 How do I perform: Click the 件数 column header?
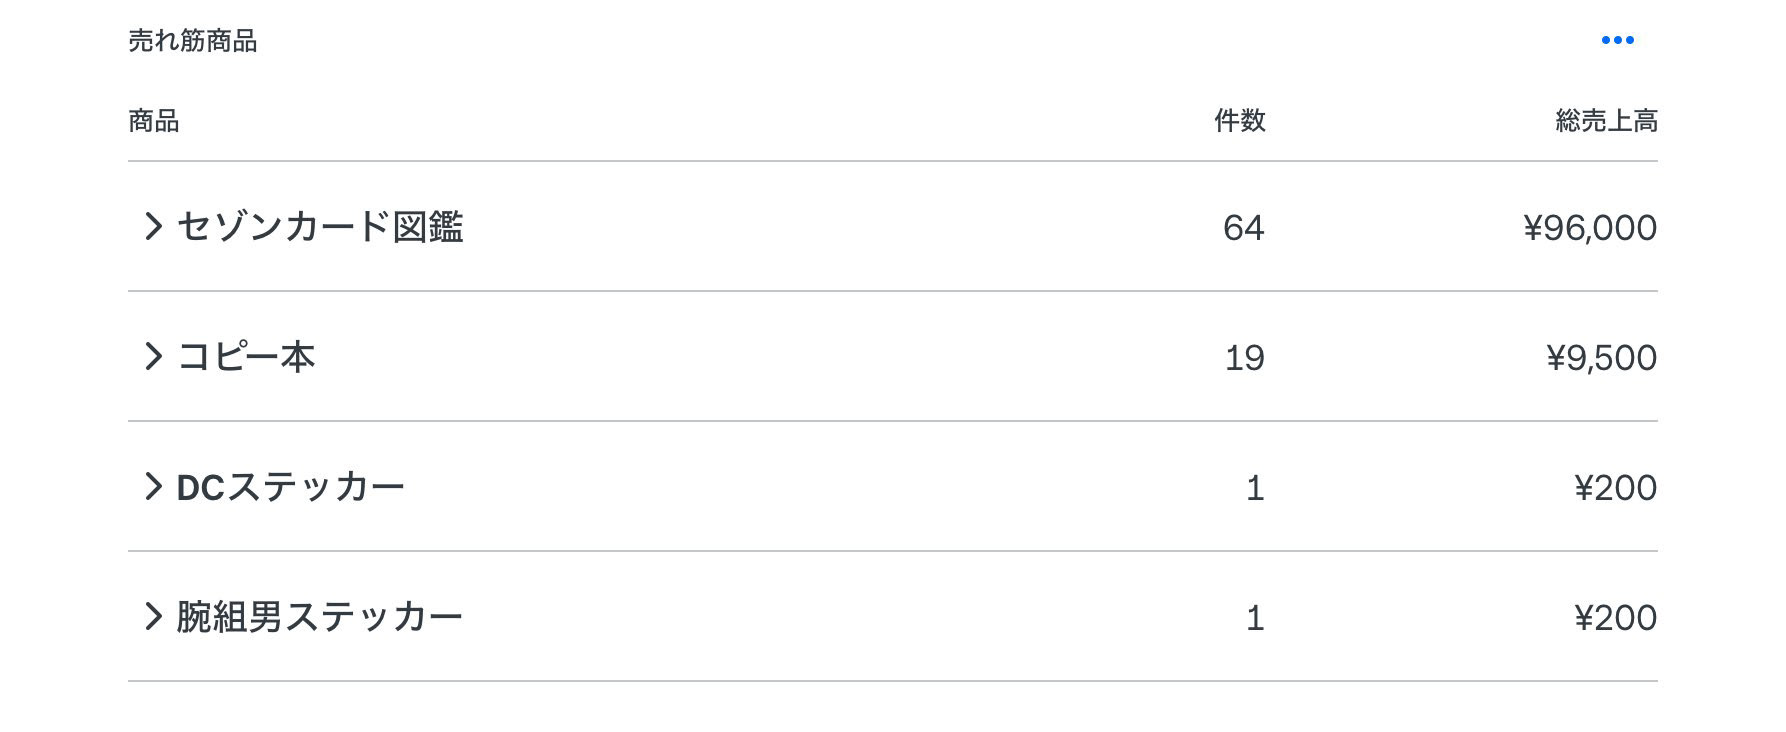[x=1239, y=121]
